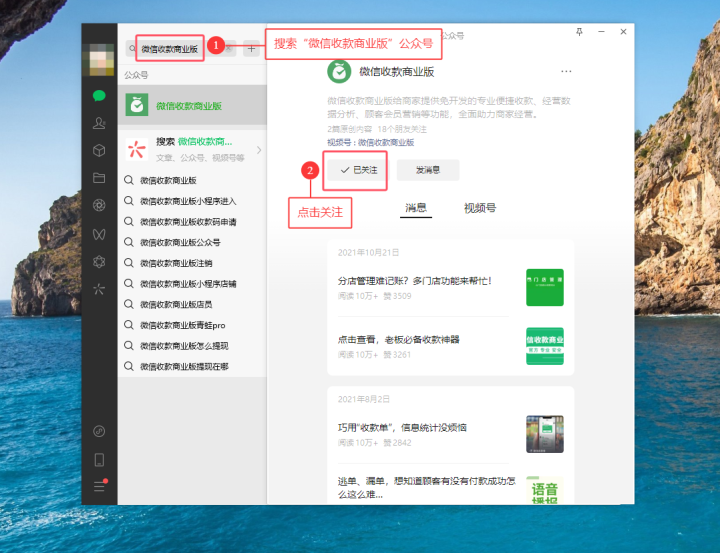720x553 pixels.
Task: Select suggestion 微信收款商业版店员
Action: click(x=192, y=305)
